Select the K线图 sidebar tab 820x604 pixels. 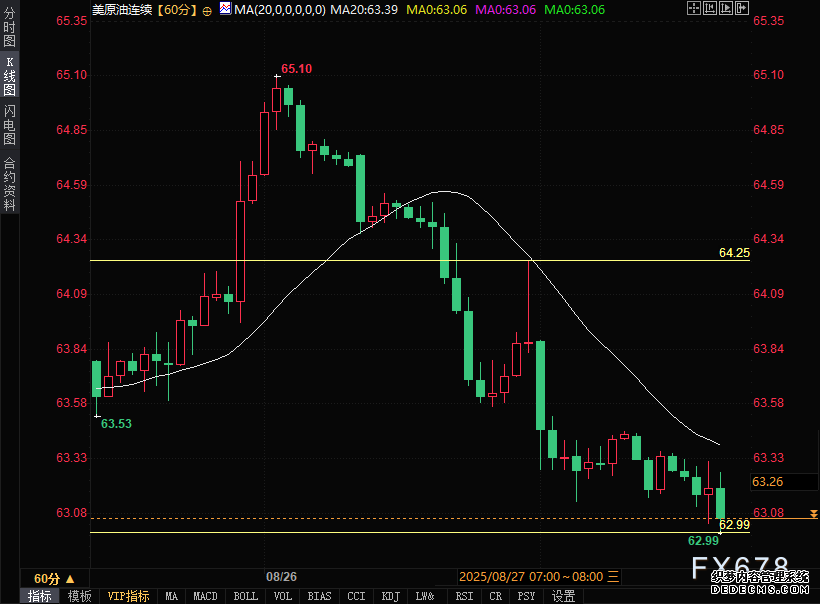click(x=9, y=76)
